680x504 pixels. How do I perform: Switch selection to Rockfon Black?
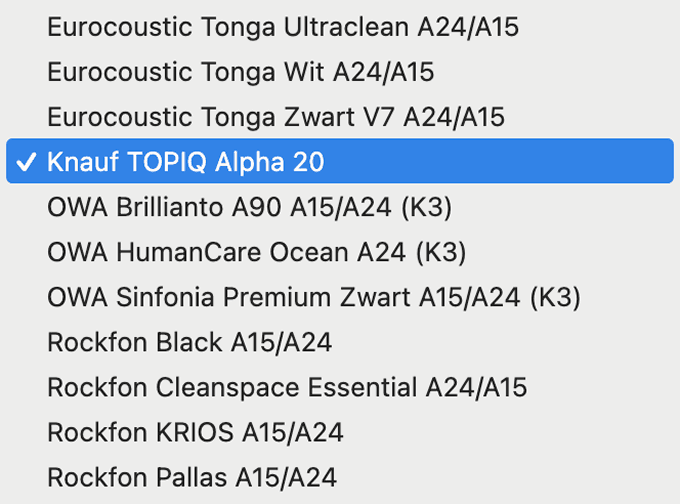coord(189,342)
